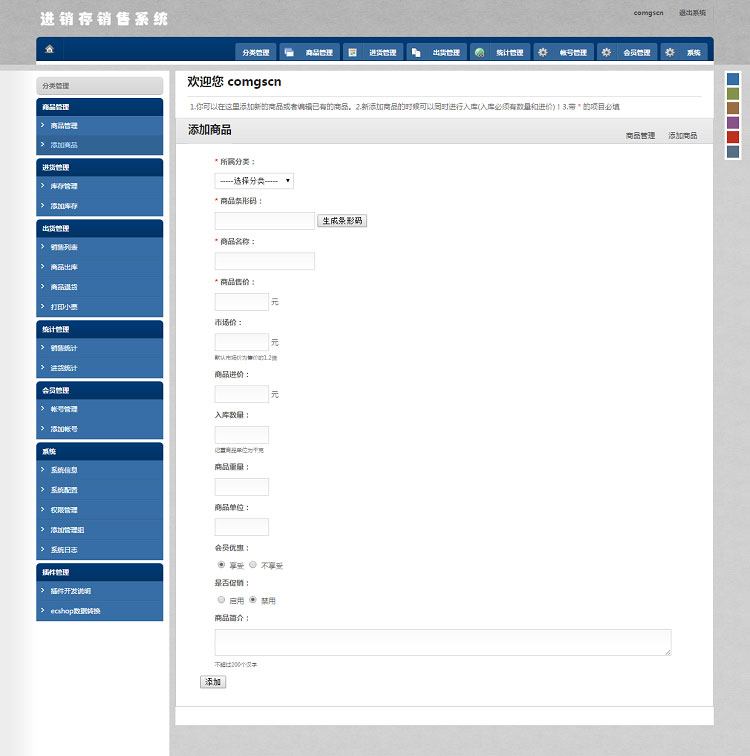
Task: Click chevron arrow beside sidebar 帐号管理
Action: coord(42,409)
